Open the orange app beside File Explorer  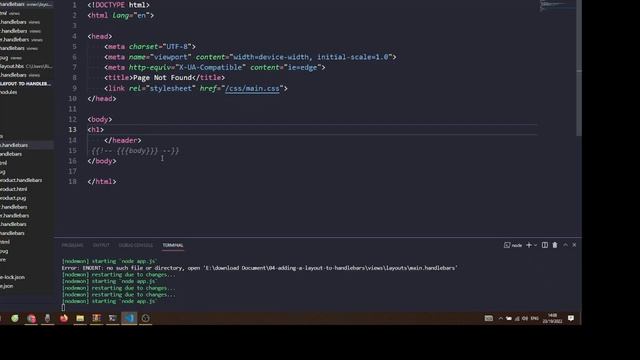(96, 318)
